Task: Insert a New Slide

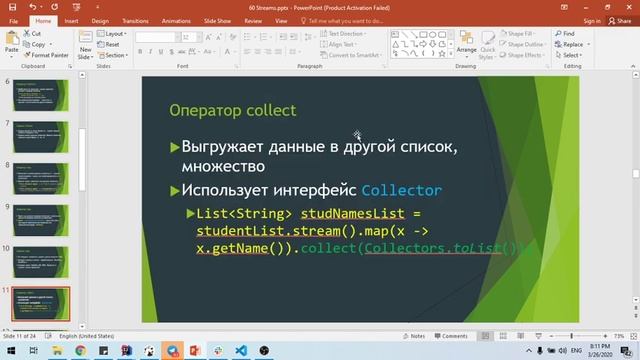Action: click(x=85, y=45)
